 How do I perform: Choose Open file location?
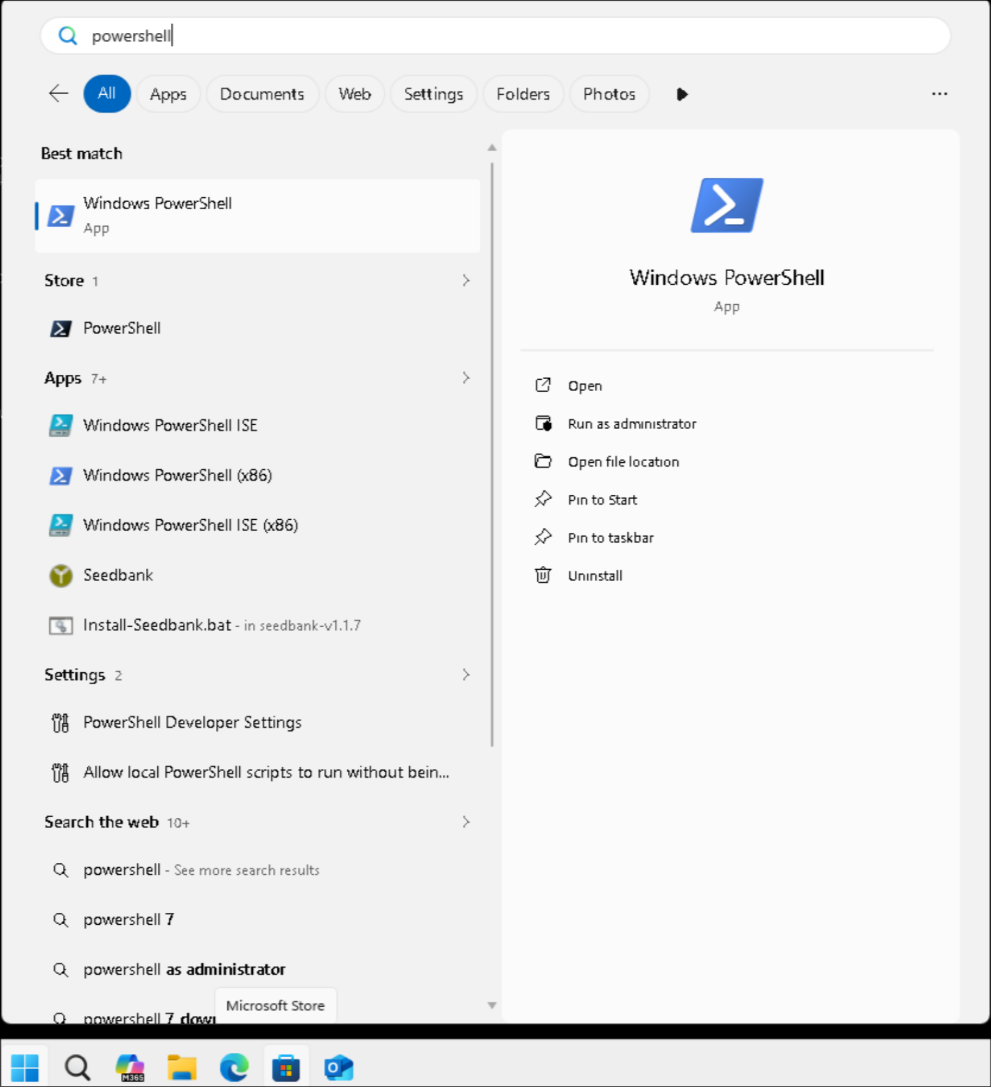(624, 462)
